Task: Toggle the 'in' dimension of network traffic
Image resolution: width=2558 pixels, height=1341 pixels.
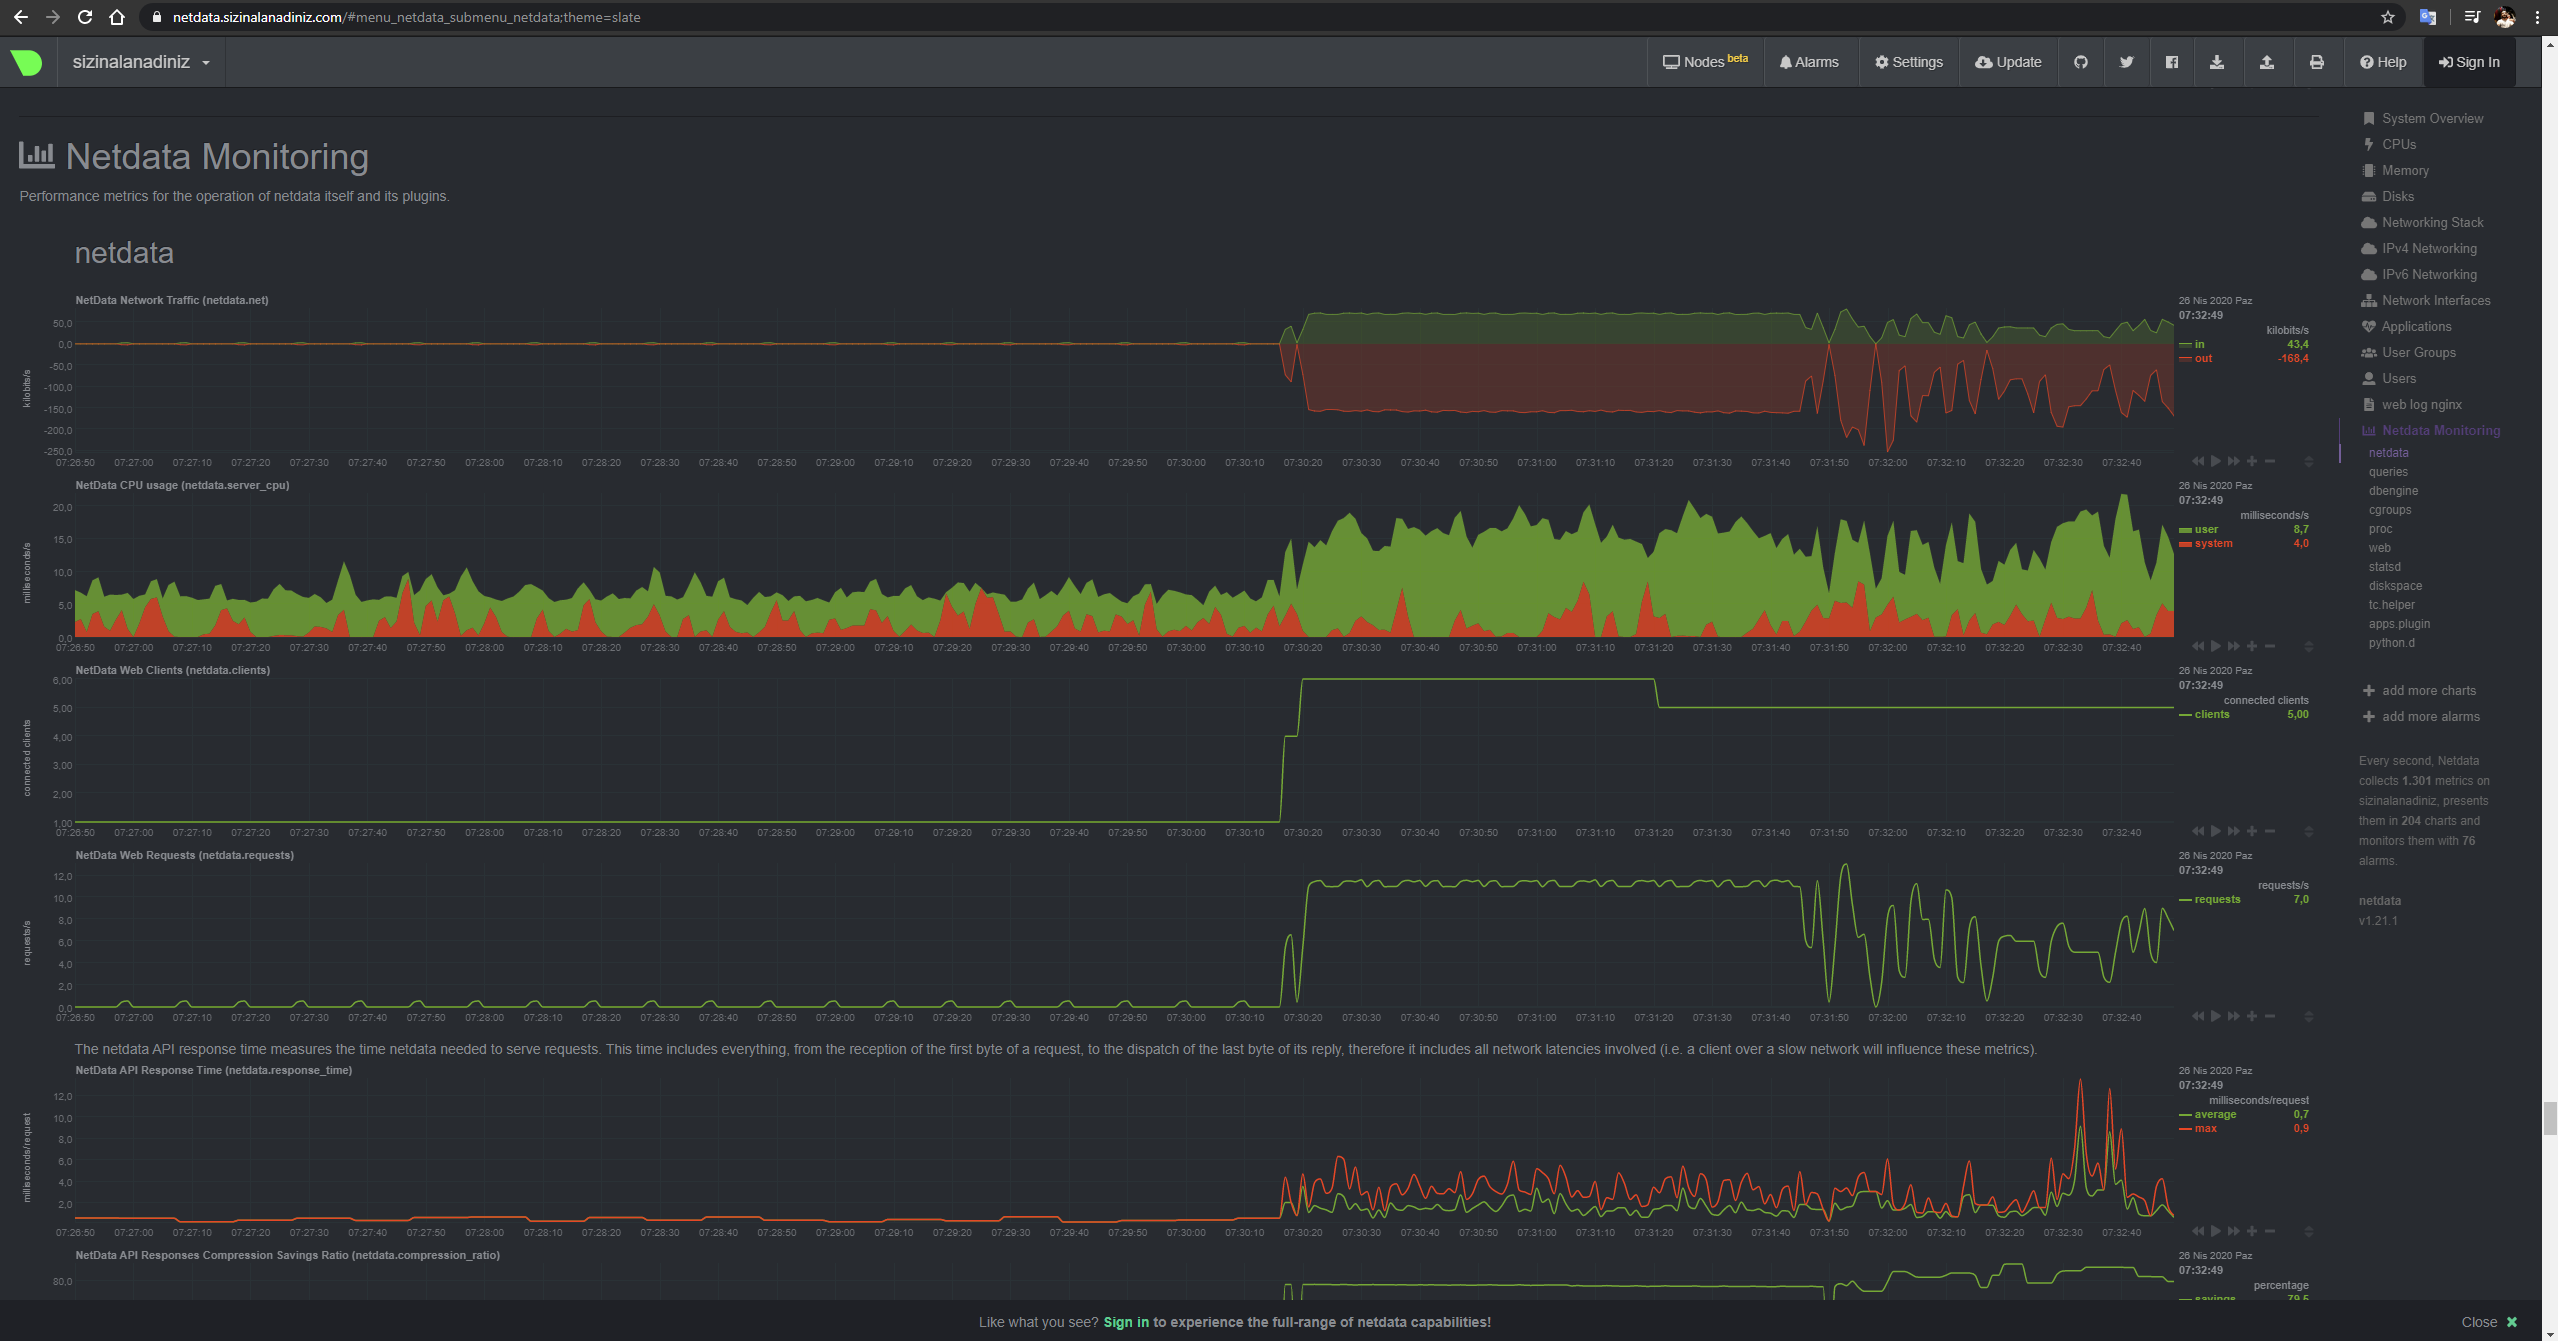Action: 2199,344
